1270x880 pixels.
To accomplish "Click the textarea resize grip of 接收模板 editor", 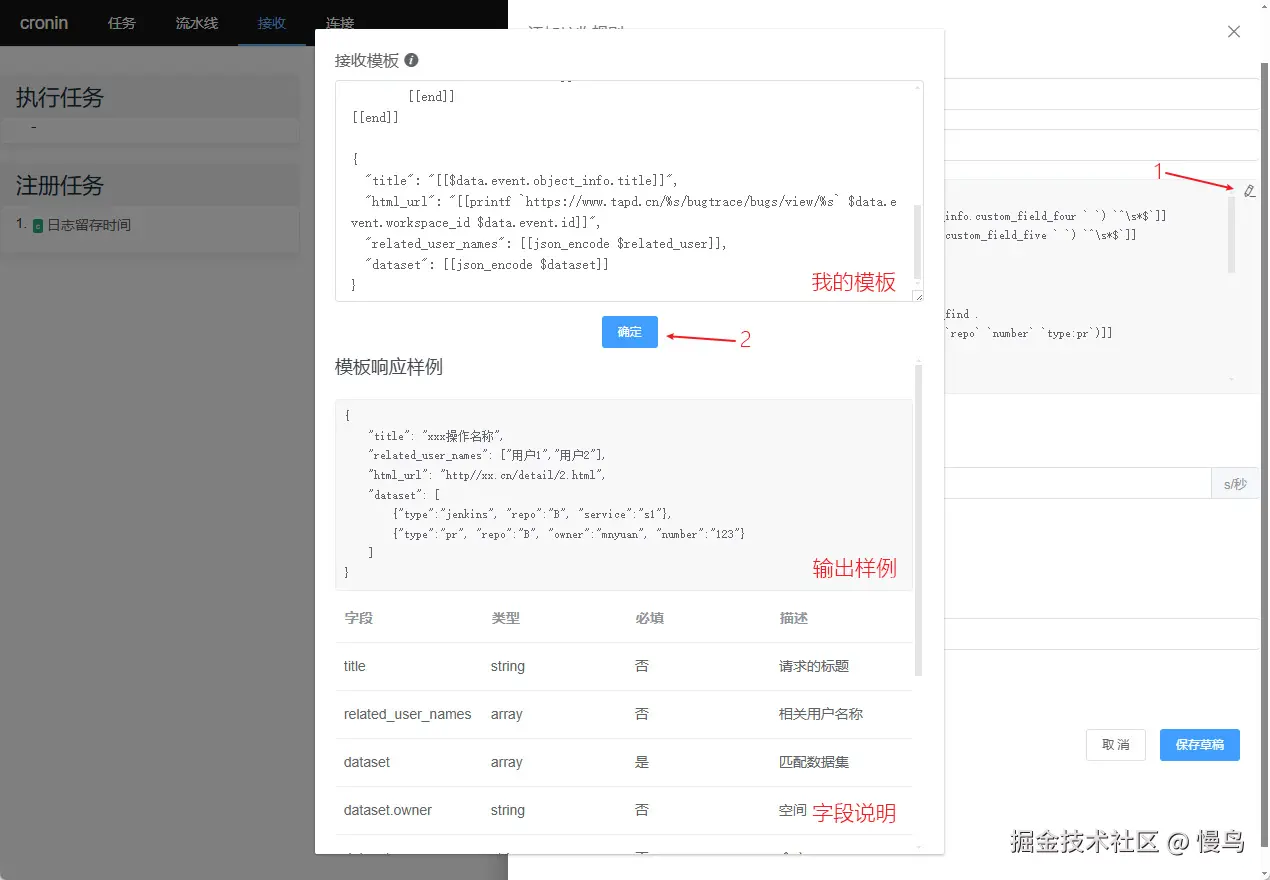I will [x=918, y=296].
